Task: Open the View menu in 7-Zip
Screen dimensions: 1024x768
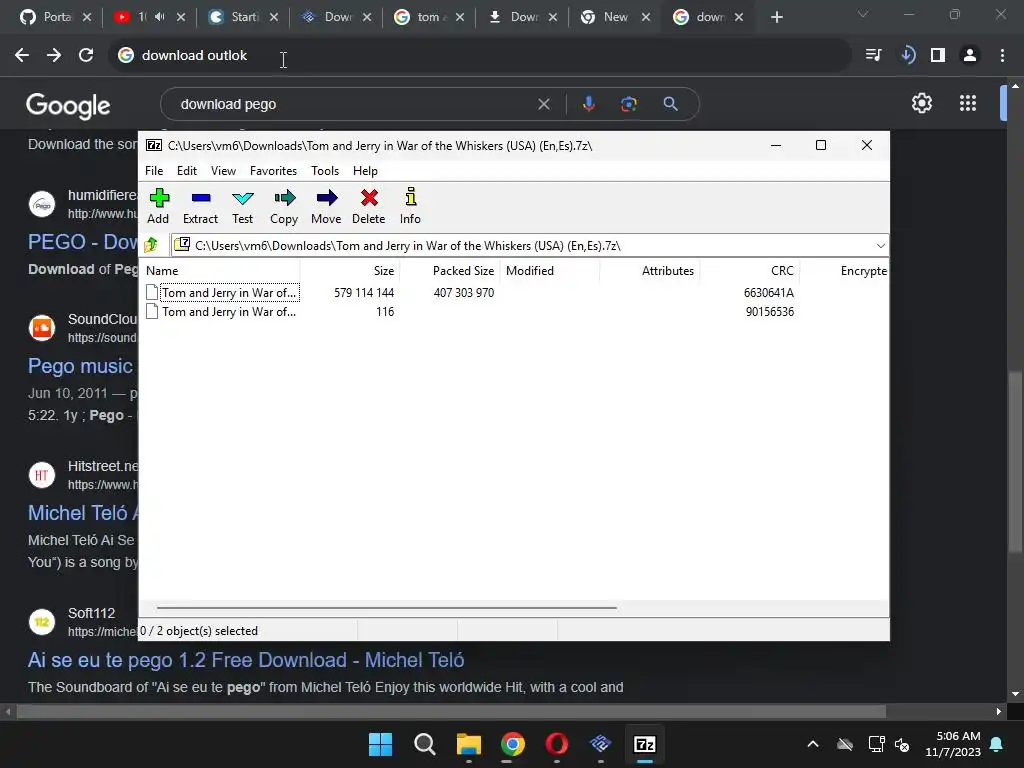Action: pyautogui.click(x=223, y=170)
